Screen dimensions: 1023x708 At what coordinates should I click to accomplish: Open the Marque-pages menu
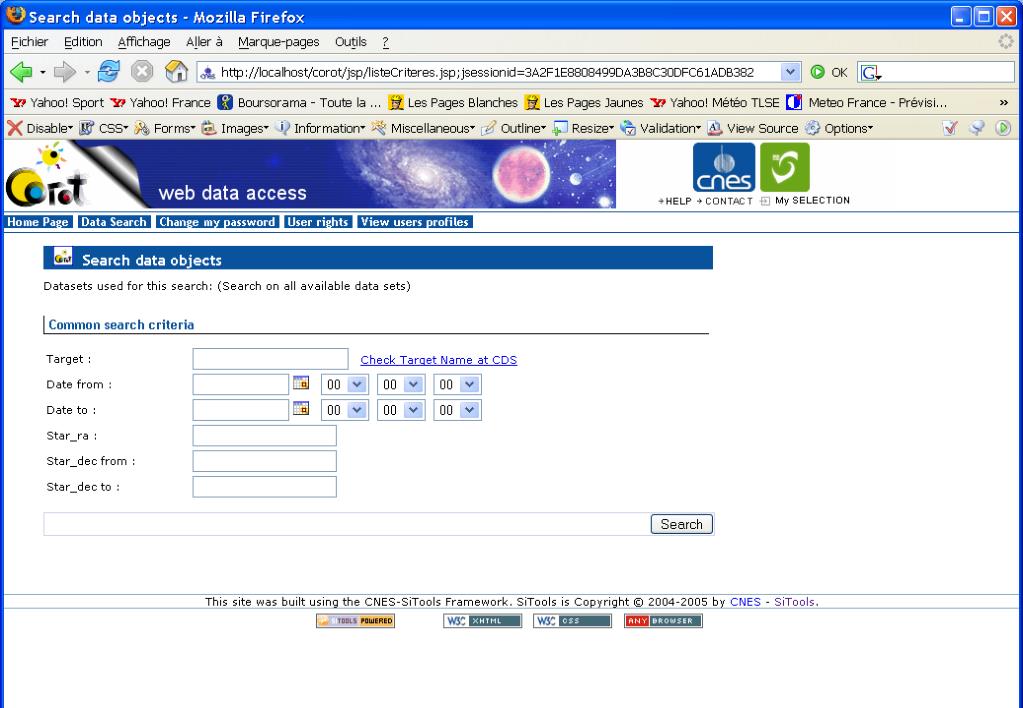click(279, 42)
